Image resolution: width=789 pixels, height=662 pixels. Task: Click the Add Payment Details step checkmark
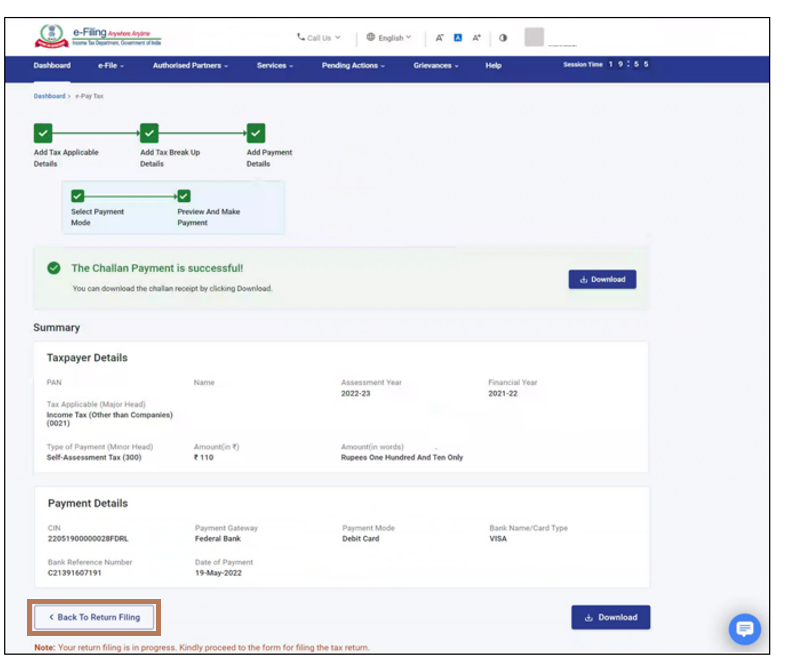(x=256, y=133)
